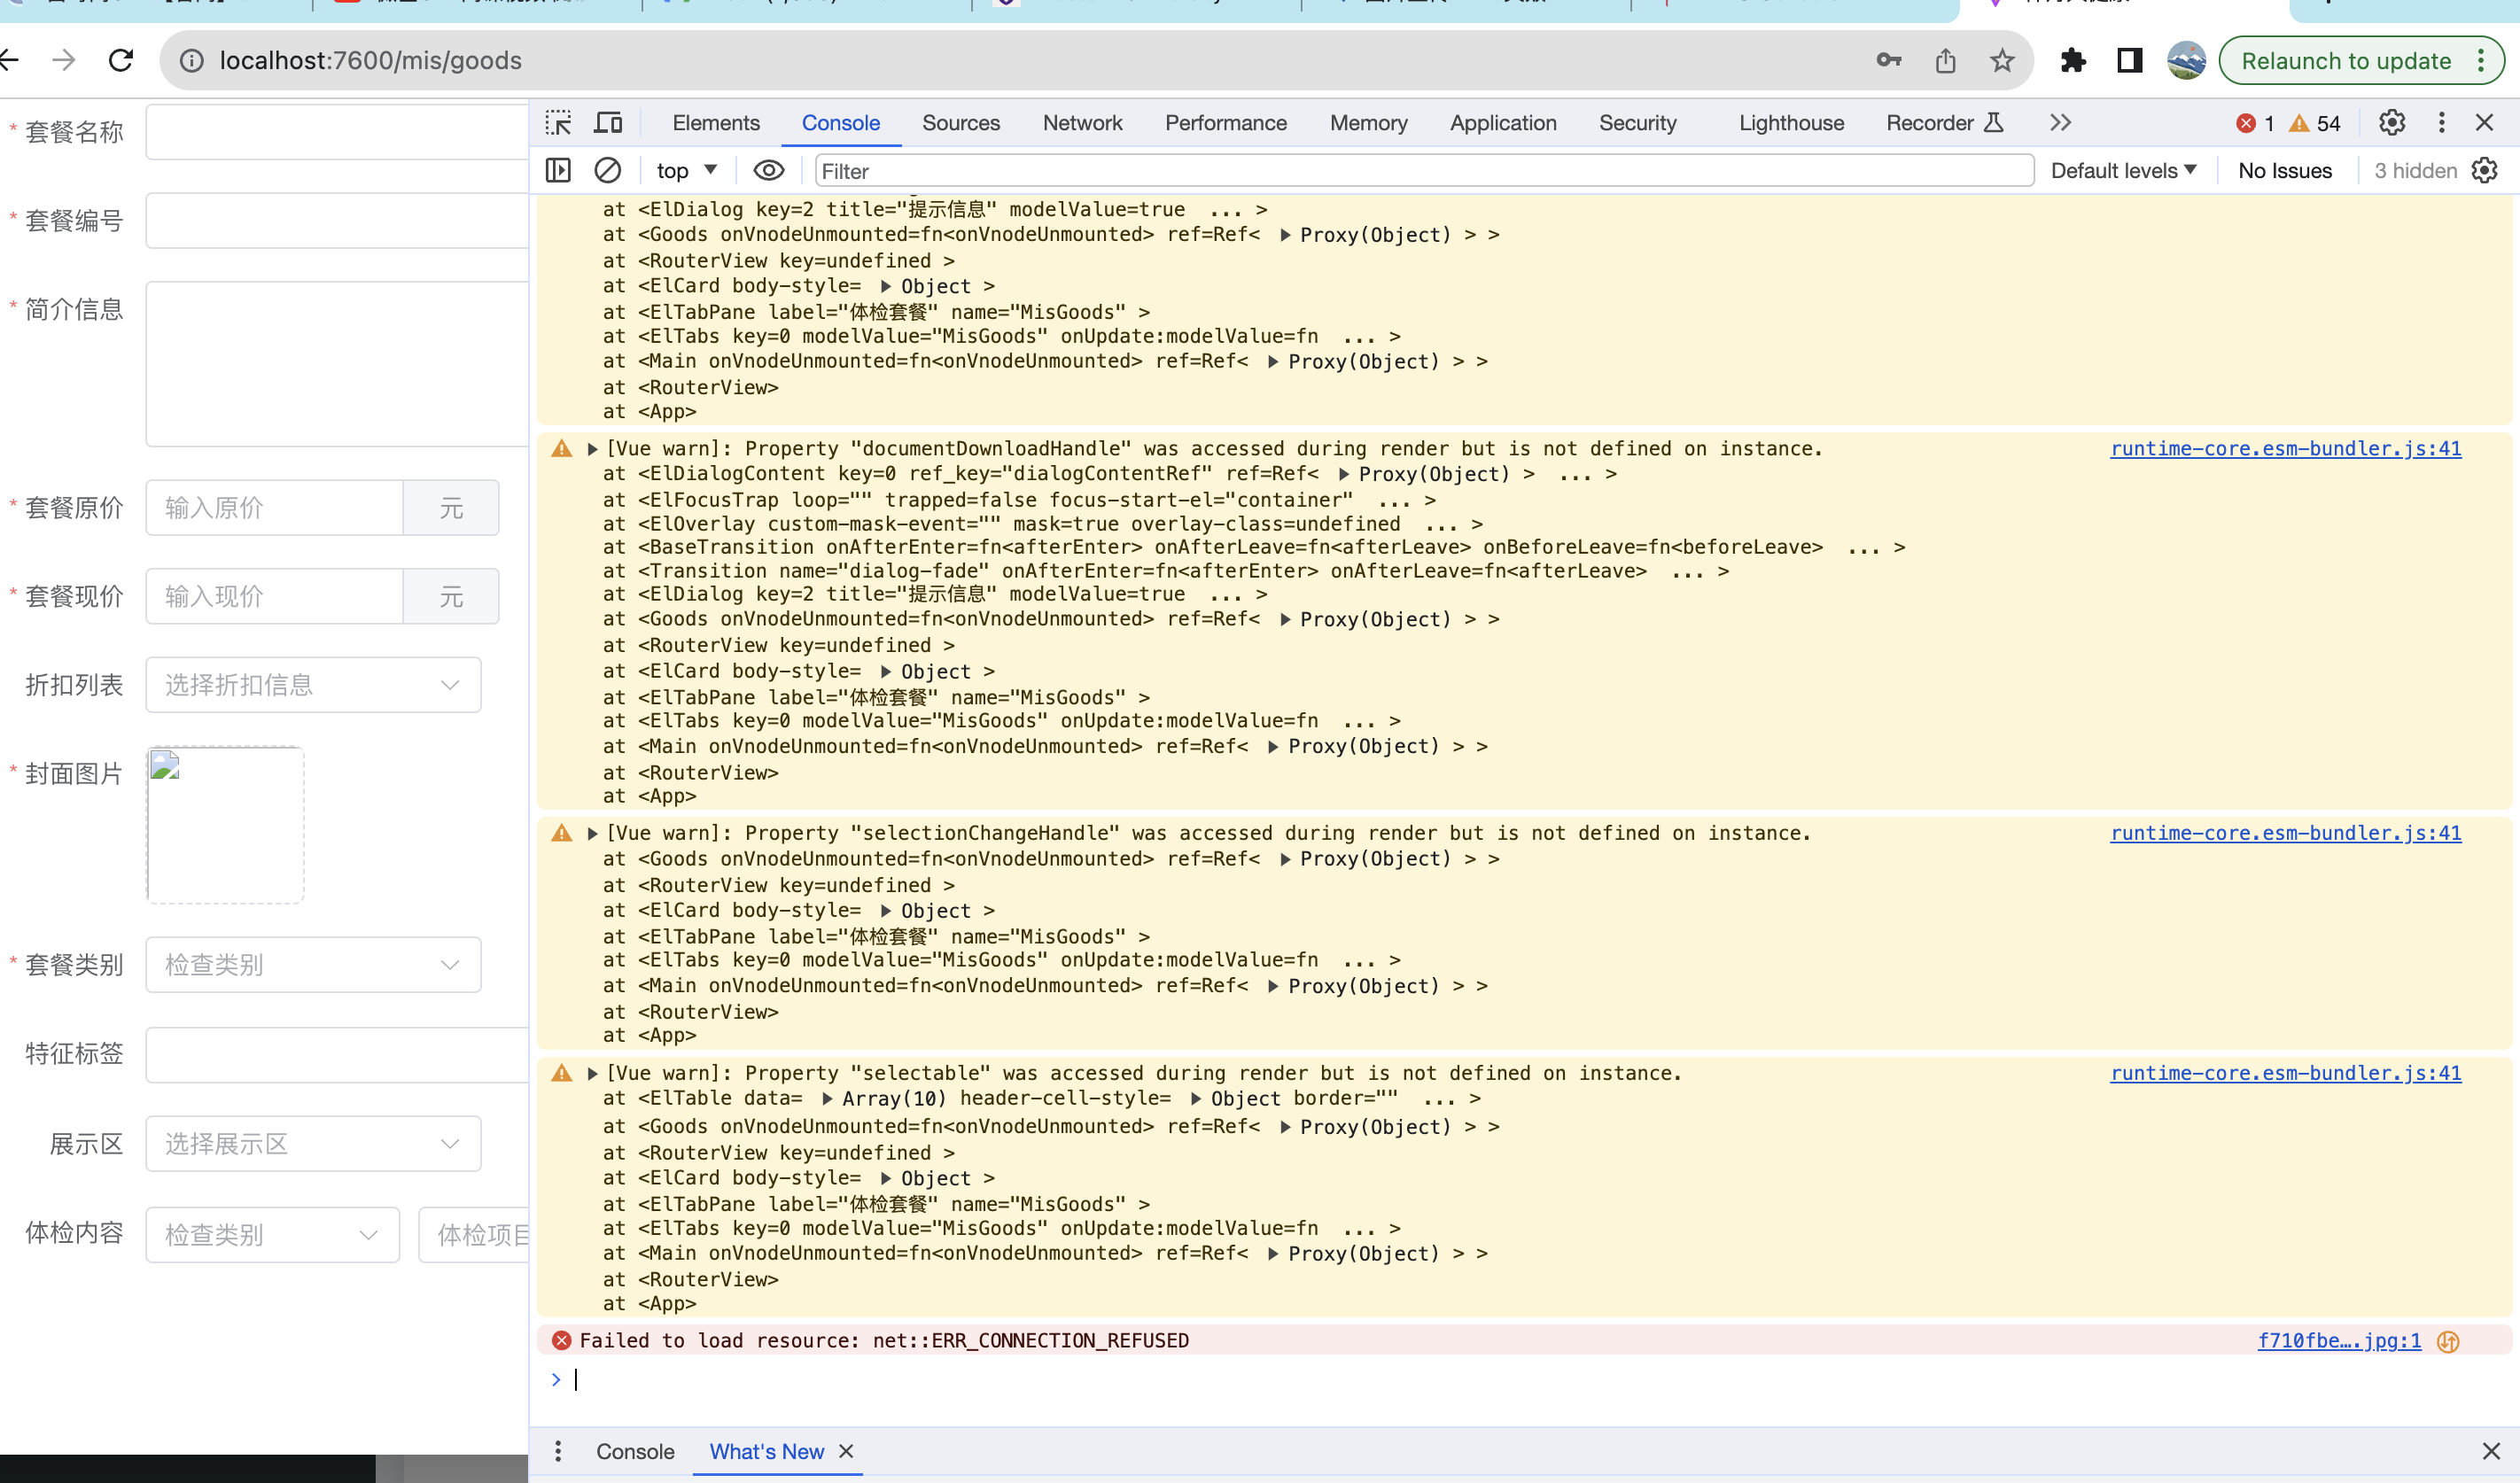Open the top JavaScript context dropdown
The height and width of the screenshot is (1483, 2520).
point(687,171)
